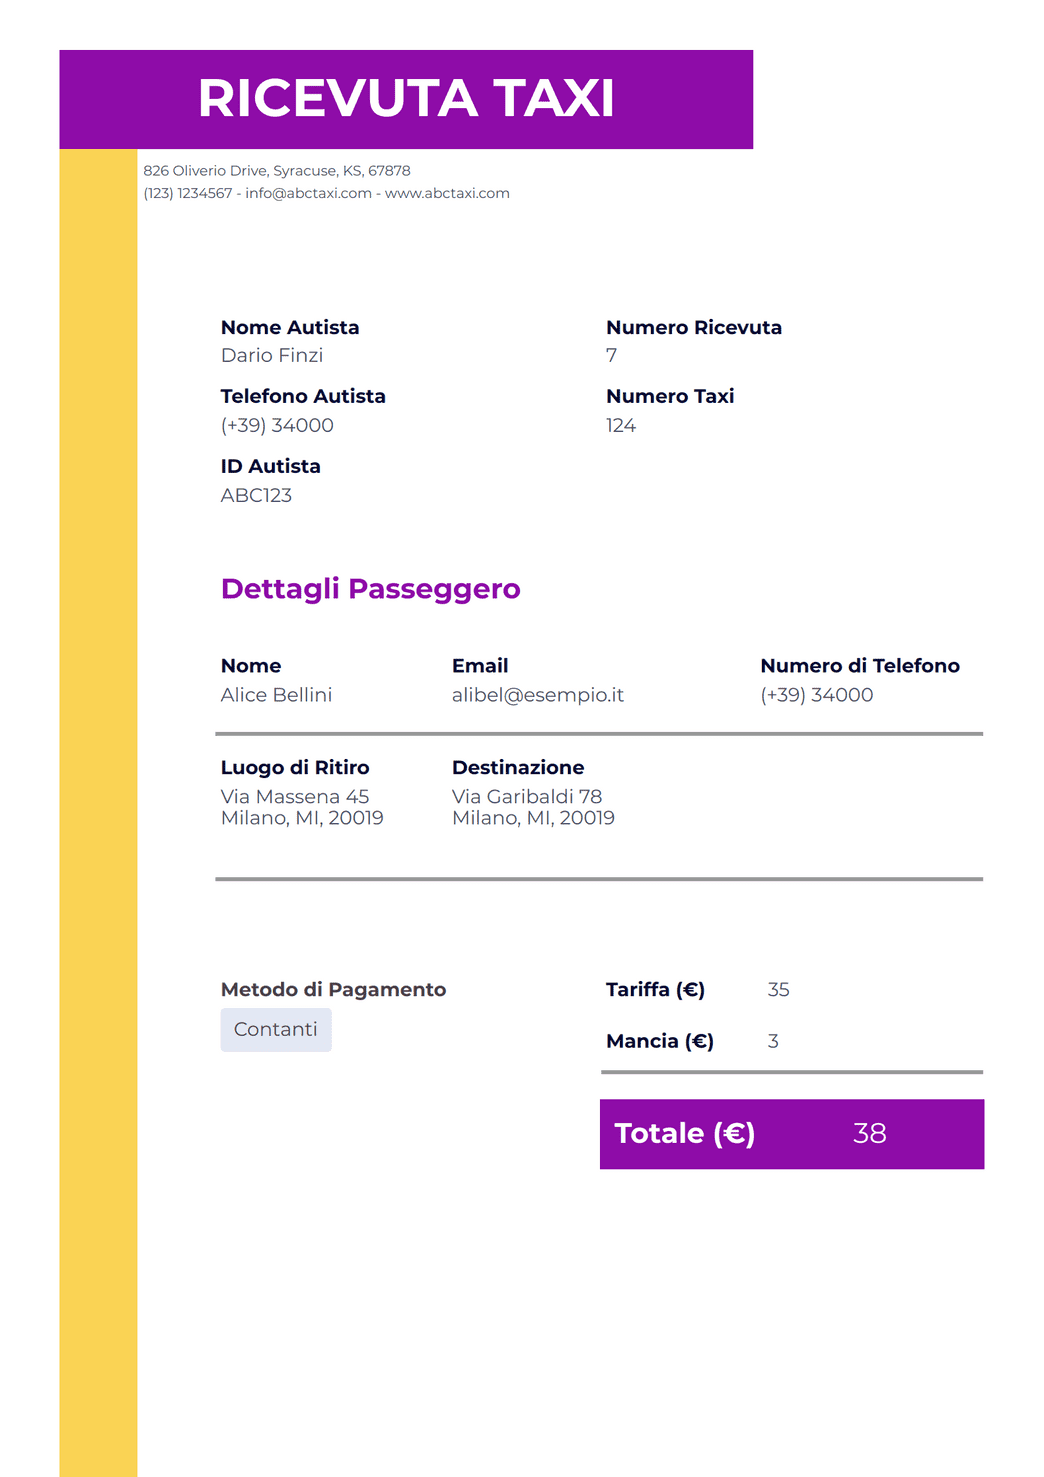Select the driver name Dario Finzi
Screen dimensions: 1044x1477
click(272, 355)
